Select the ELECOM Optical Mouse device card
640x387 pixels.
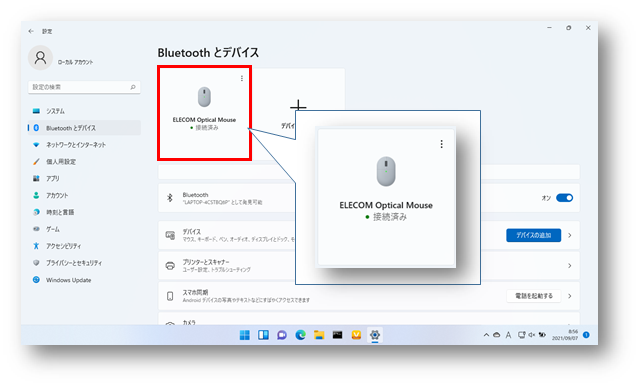click(204, 113)
